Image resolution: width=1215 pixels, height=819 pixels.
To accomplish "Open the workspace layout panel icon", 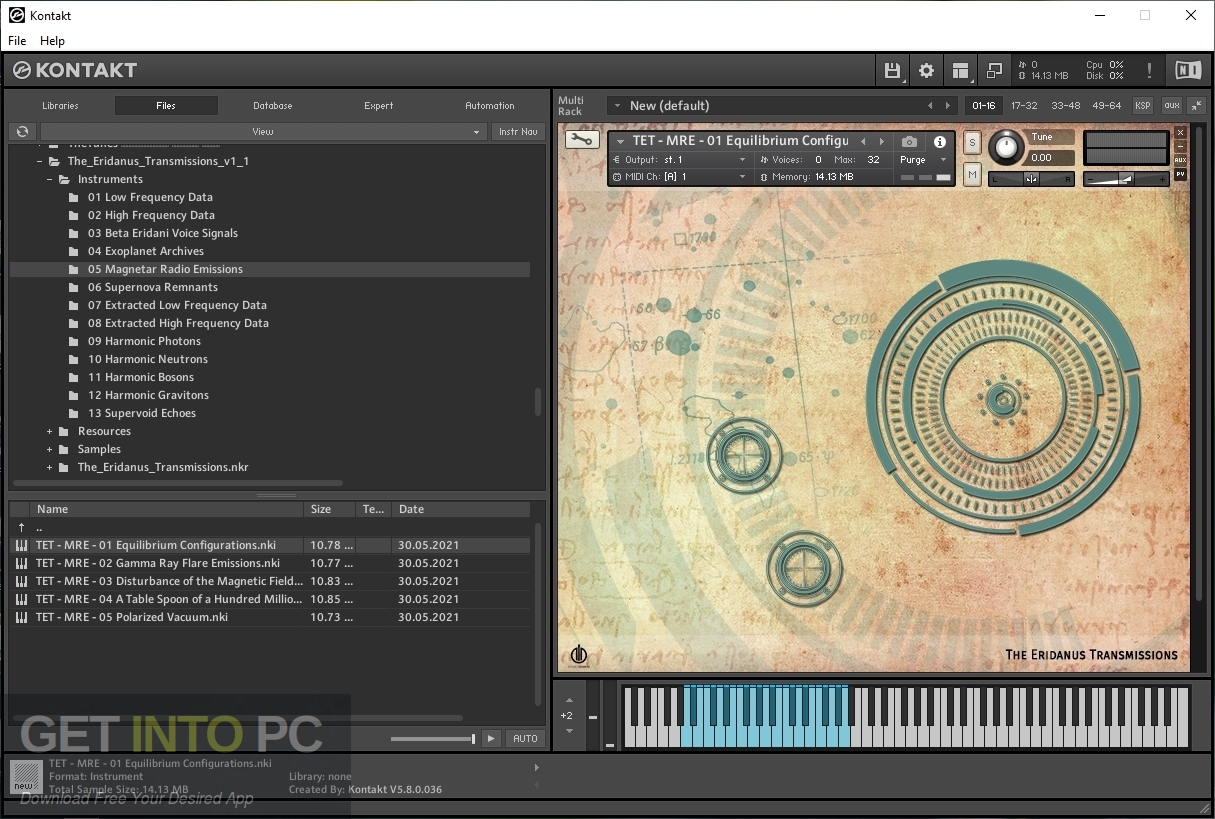I will click(960, 70).
